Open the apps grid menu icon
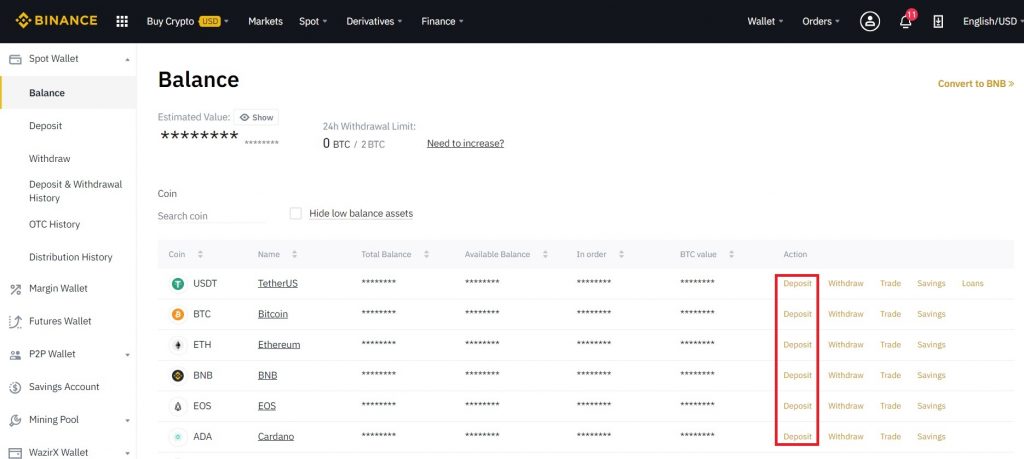 pos(122,22)
